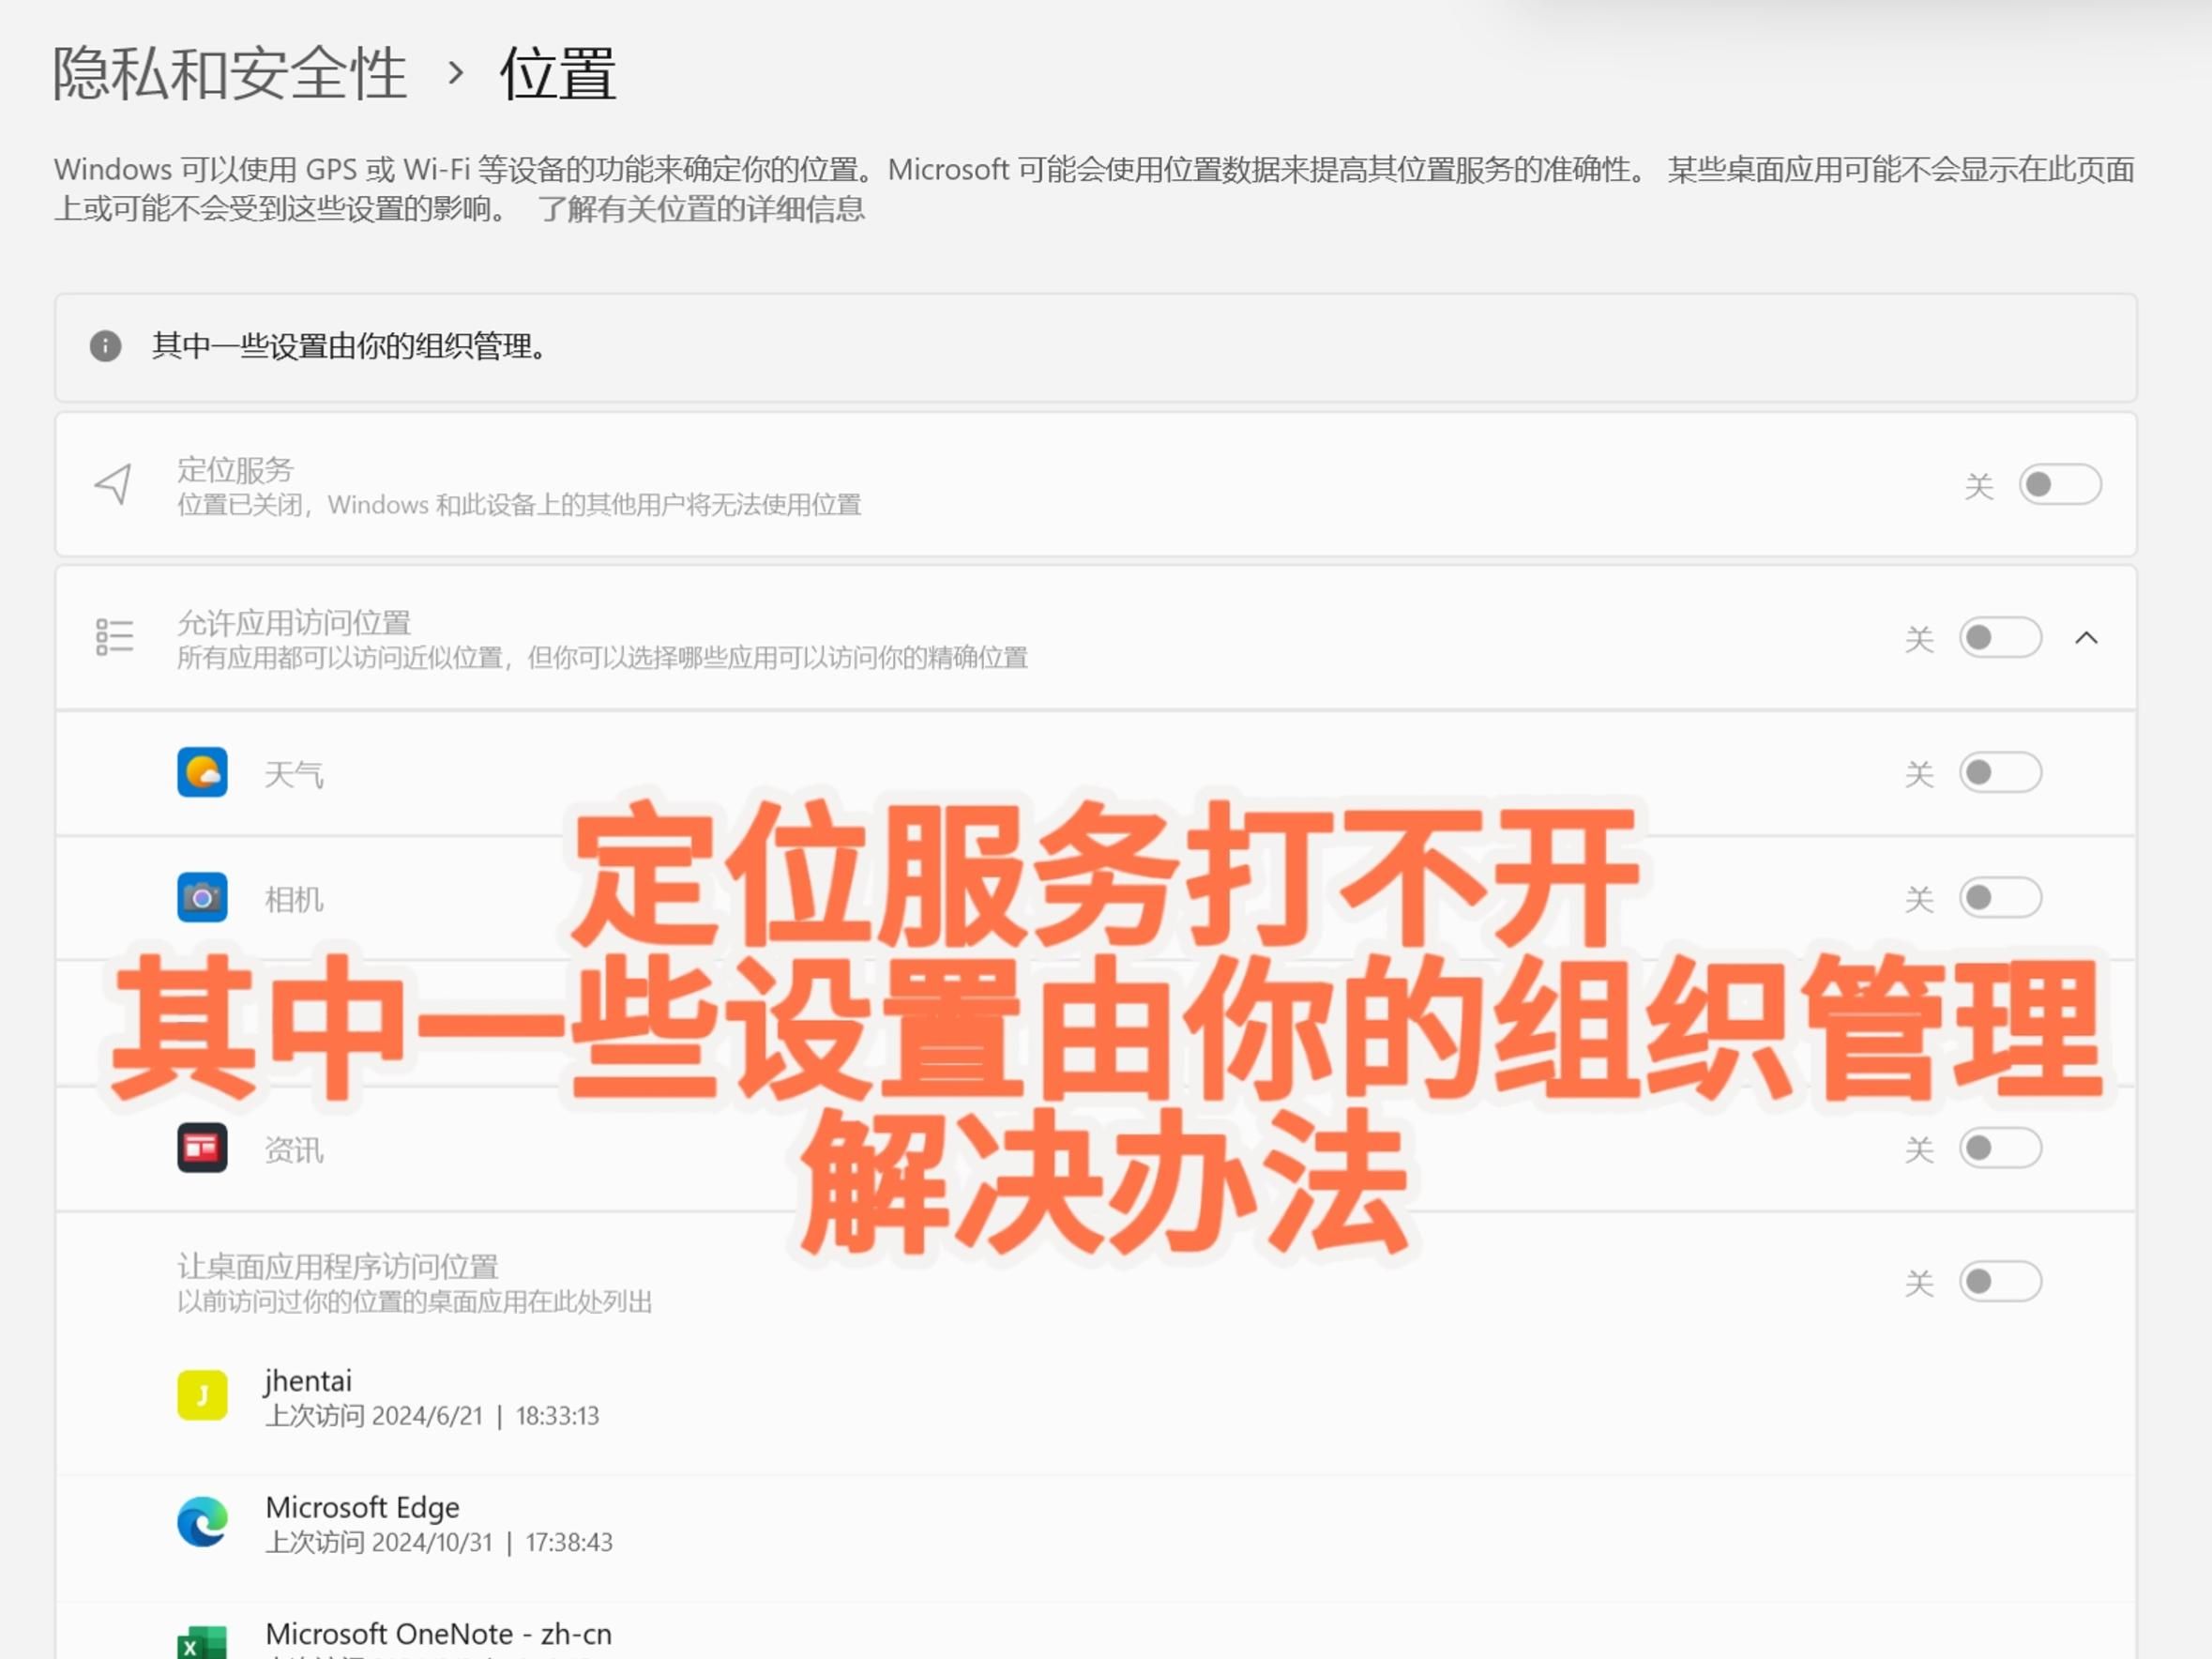Viewport: 2212px width, 1659px height.
Task: Click the location arrow icon for 定位服务
Action: (113, 484)
